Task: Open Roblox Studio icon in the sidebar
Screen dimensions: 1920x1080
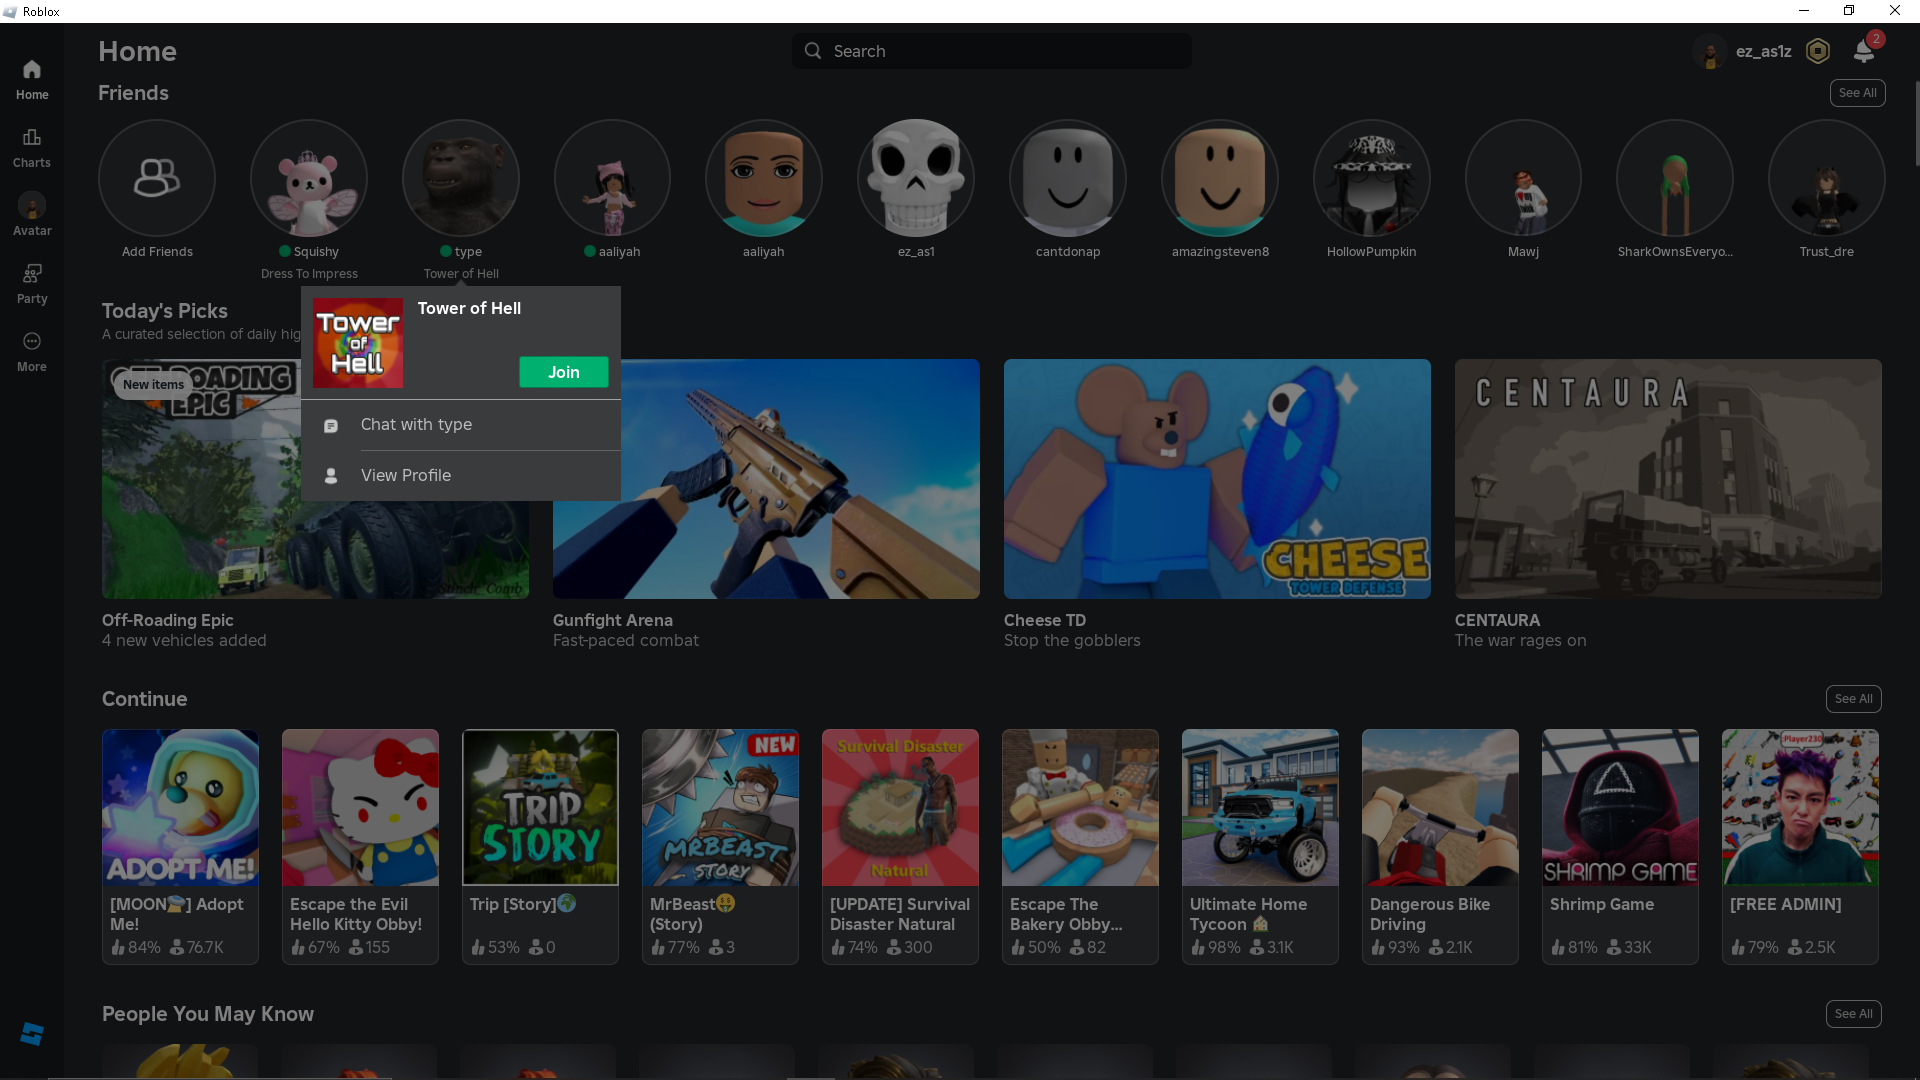Action: tap(32, 1034)
